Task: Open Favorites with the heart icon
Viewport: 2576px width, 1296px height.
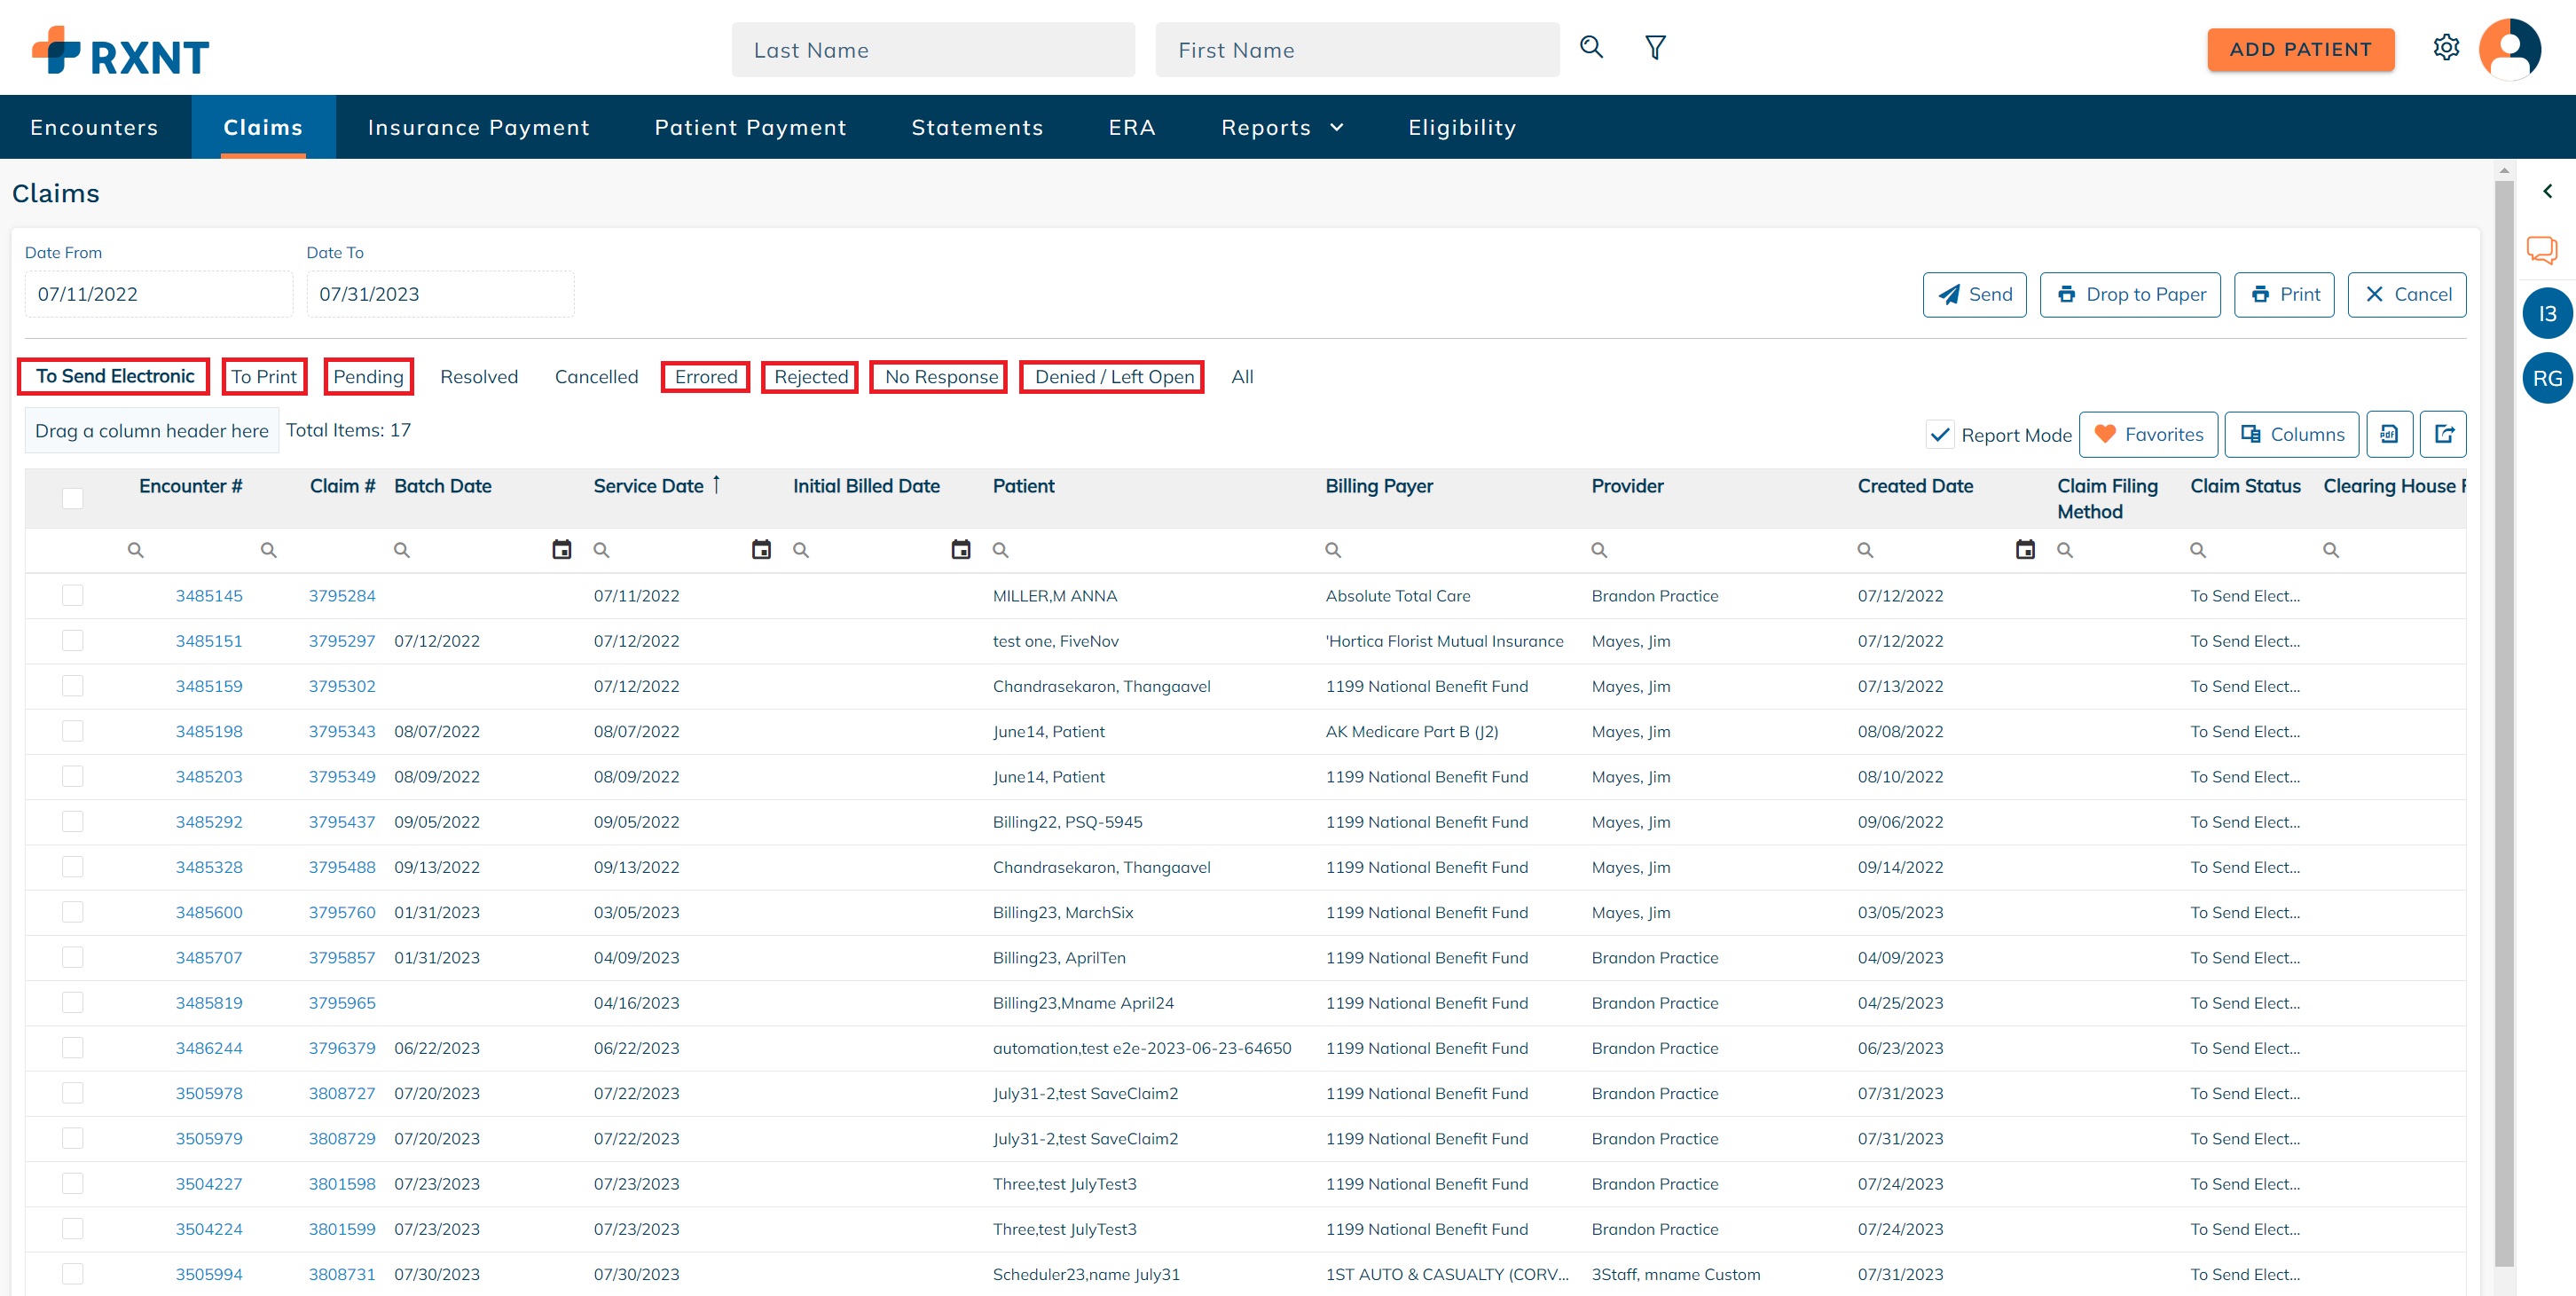Action: 2148,434
